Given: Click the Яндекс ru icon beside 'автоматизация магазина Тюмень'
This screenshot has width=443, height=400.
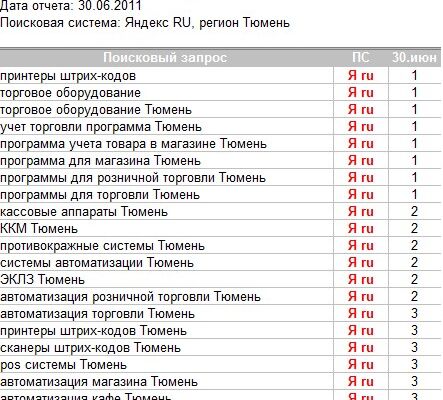Looking at the screenshot, I should (x=361, y=381).
